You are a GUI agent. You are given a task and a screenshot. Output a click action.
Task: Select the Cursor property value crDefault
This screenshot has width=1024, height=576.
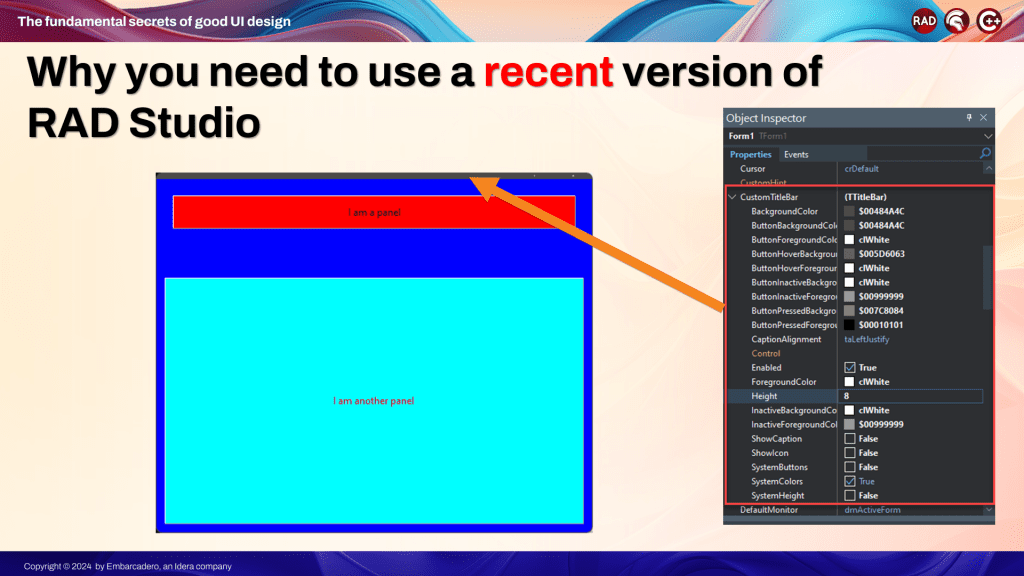(x=861, y=168)
